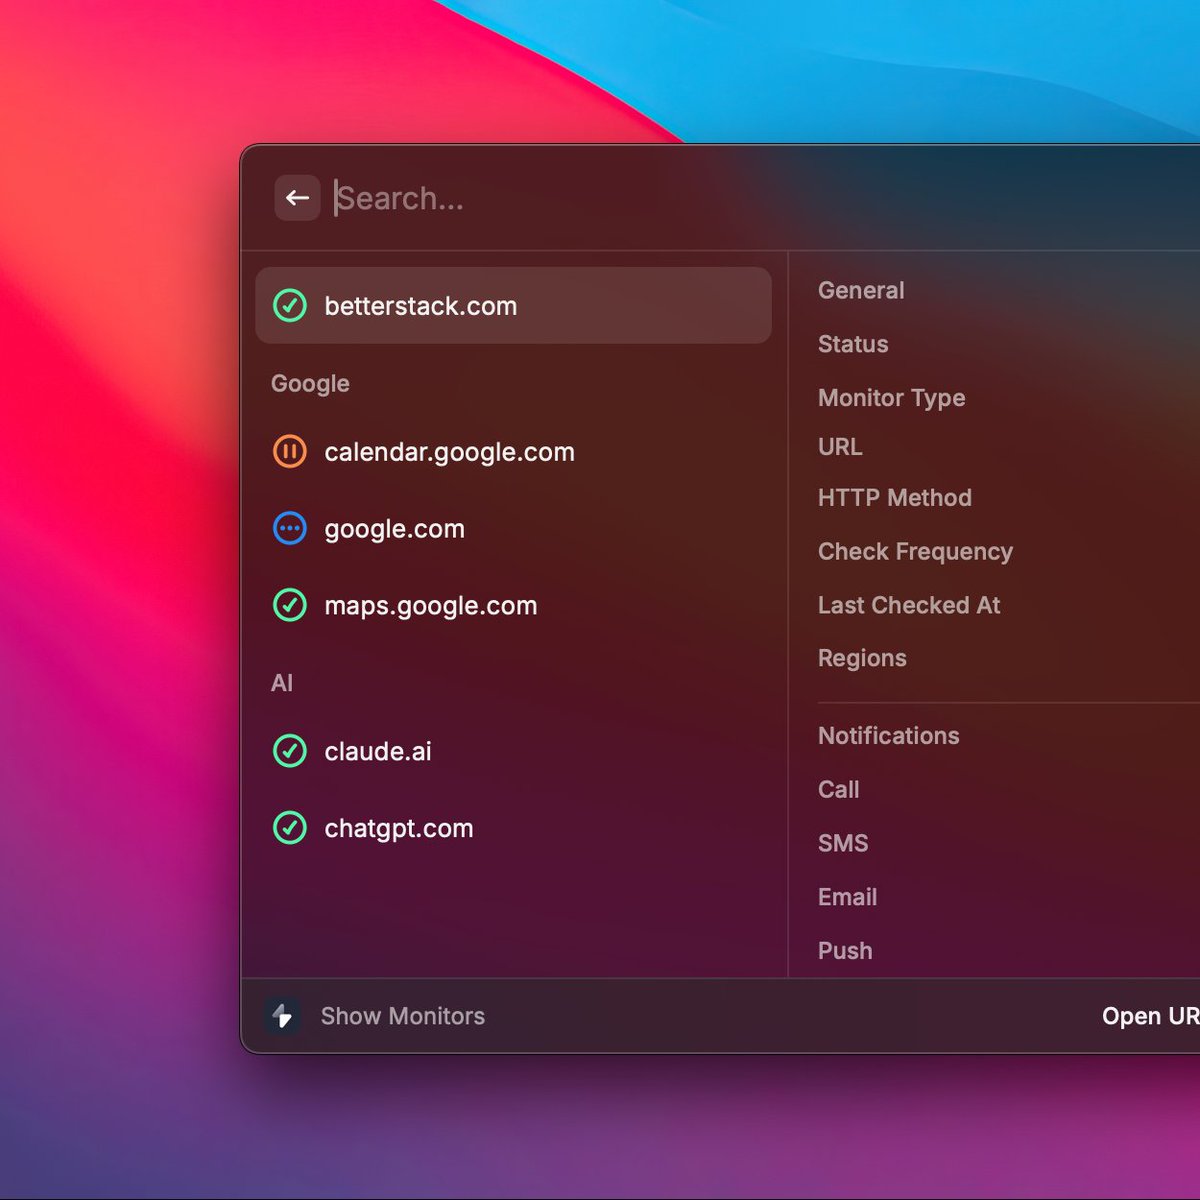Viewport: 1200px width, 1200px height.
Task: Click the Status detail label
Action: pos(853,344)
